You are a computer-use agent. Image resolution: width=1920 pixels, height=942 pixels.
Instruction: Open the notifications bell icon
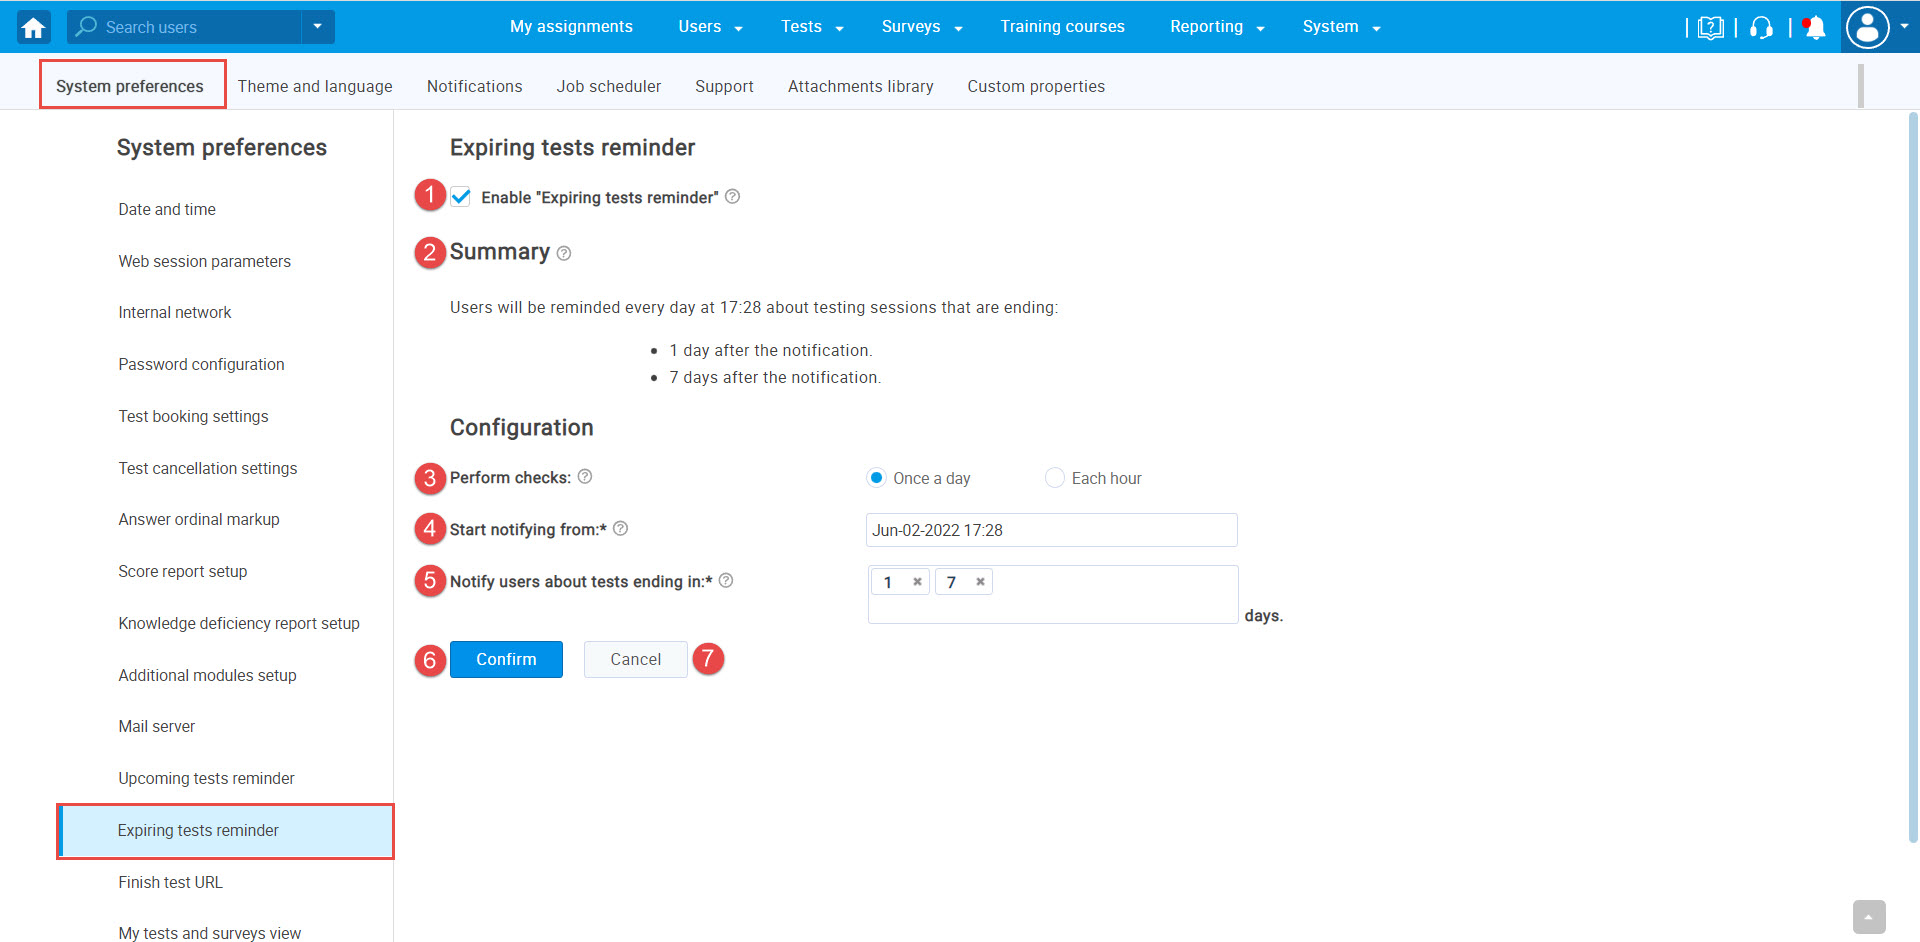pyautogui.click(x=1813, y=27)
